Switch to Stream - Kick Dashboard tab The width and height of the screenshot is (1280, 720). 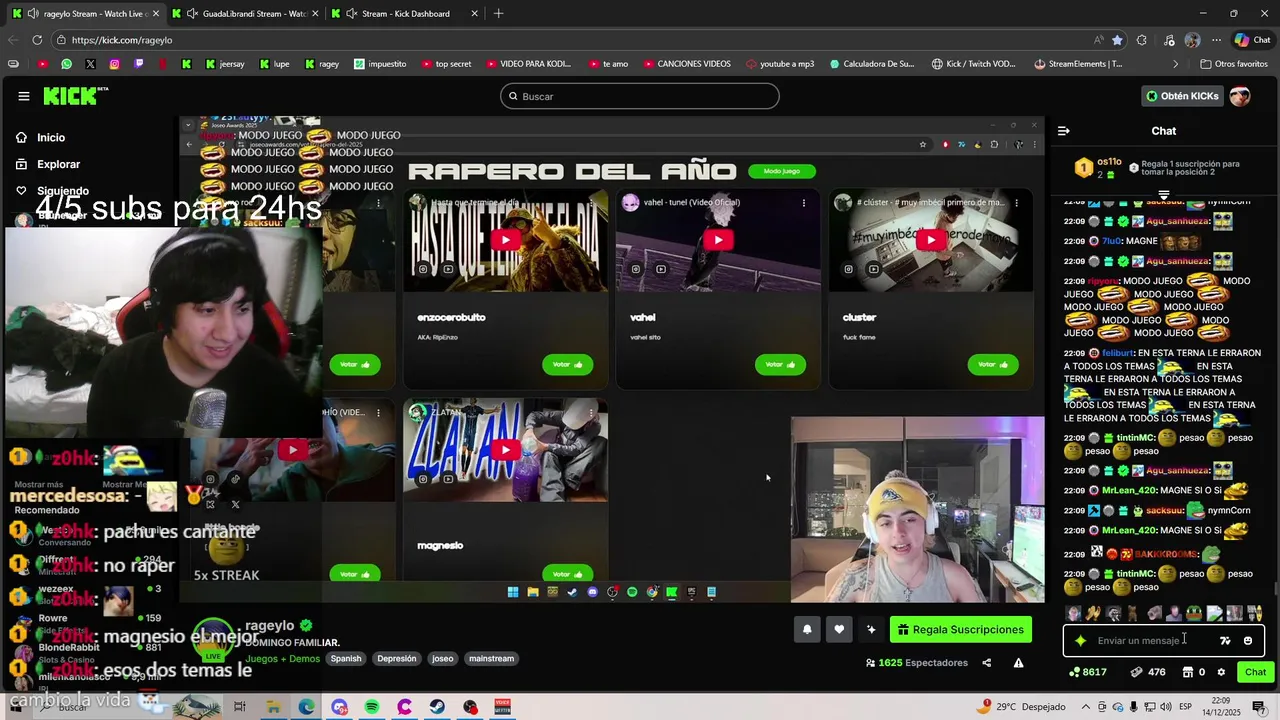pos(405,14)
